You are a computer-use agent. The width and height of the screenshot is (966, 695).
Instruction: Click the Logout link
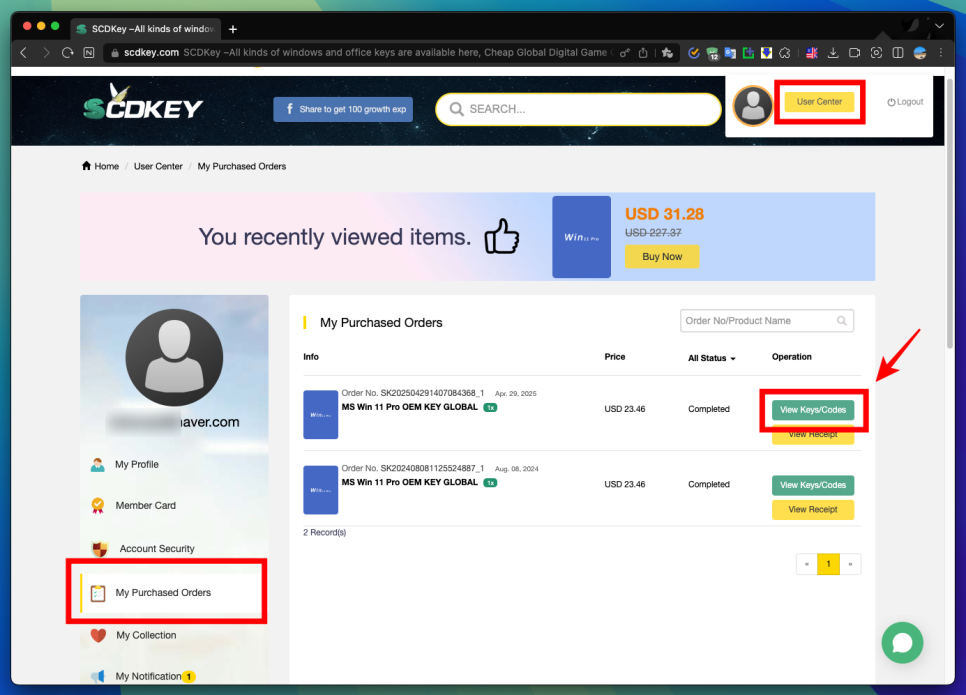905,102
